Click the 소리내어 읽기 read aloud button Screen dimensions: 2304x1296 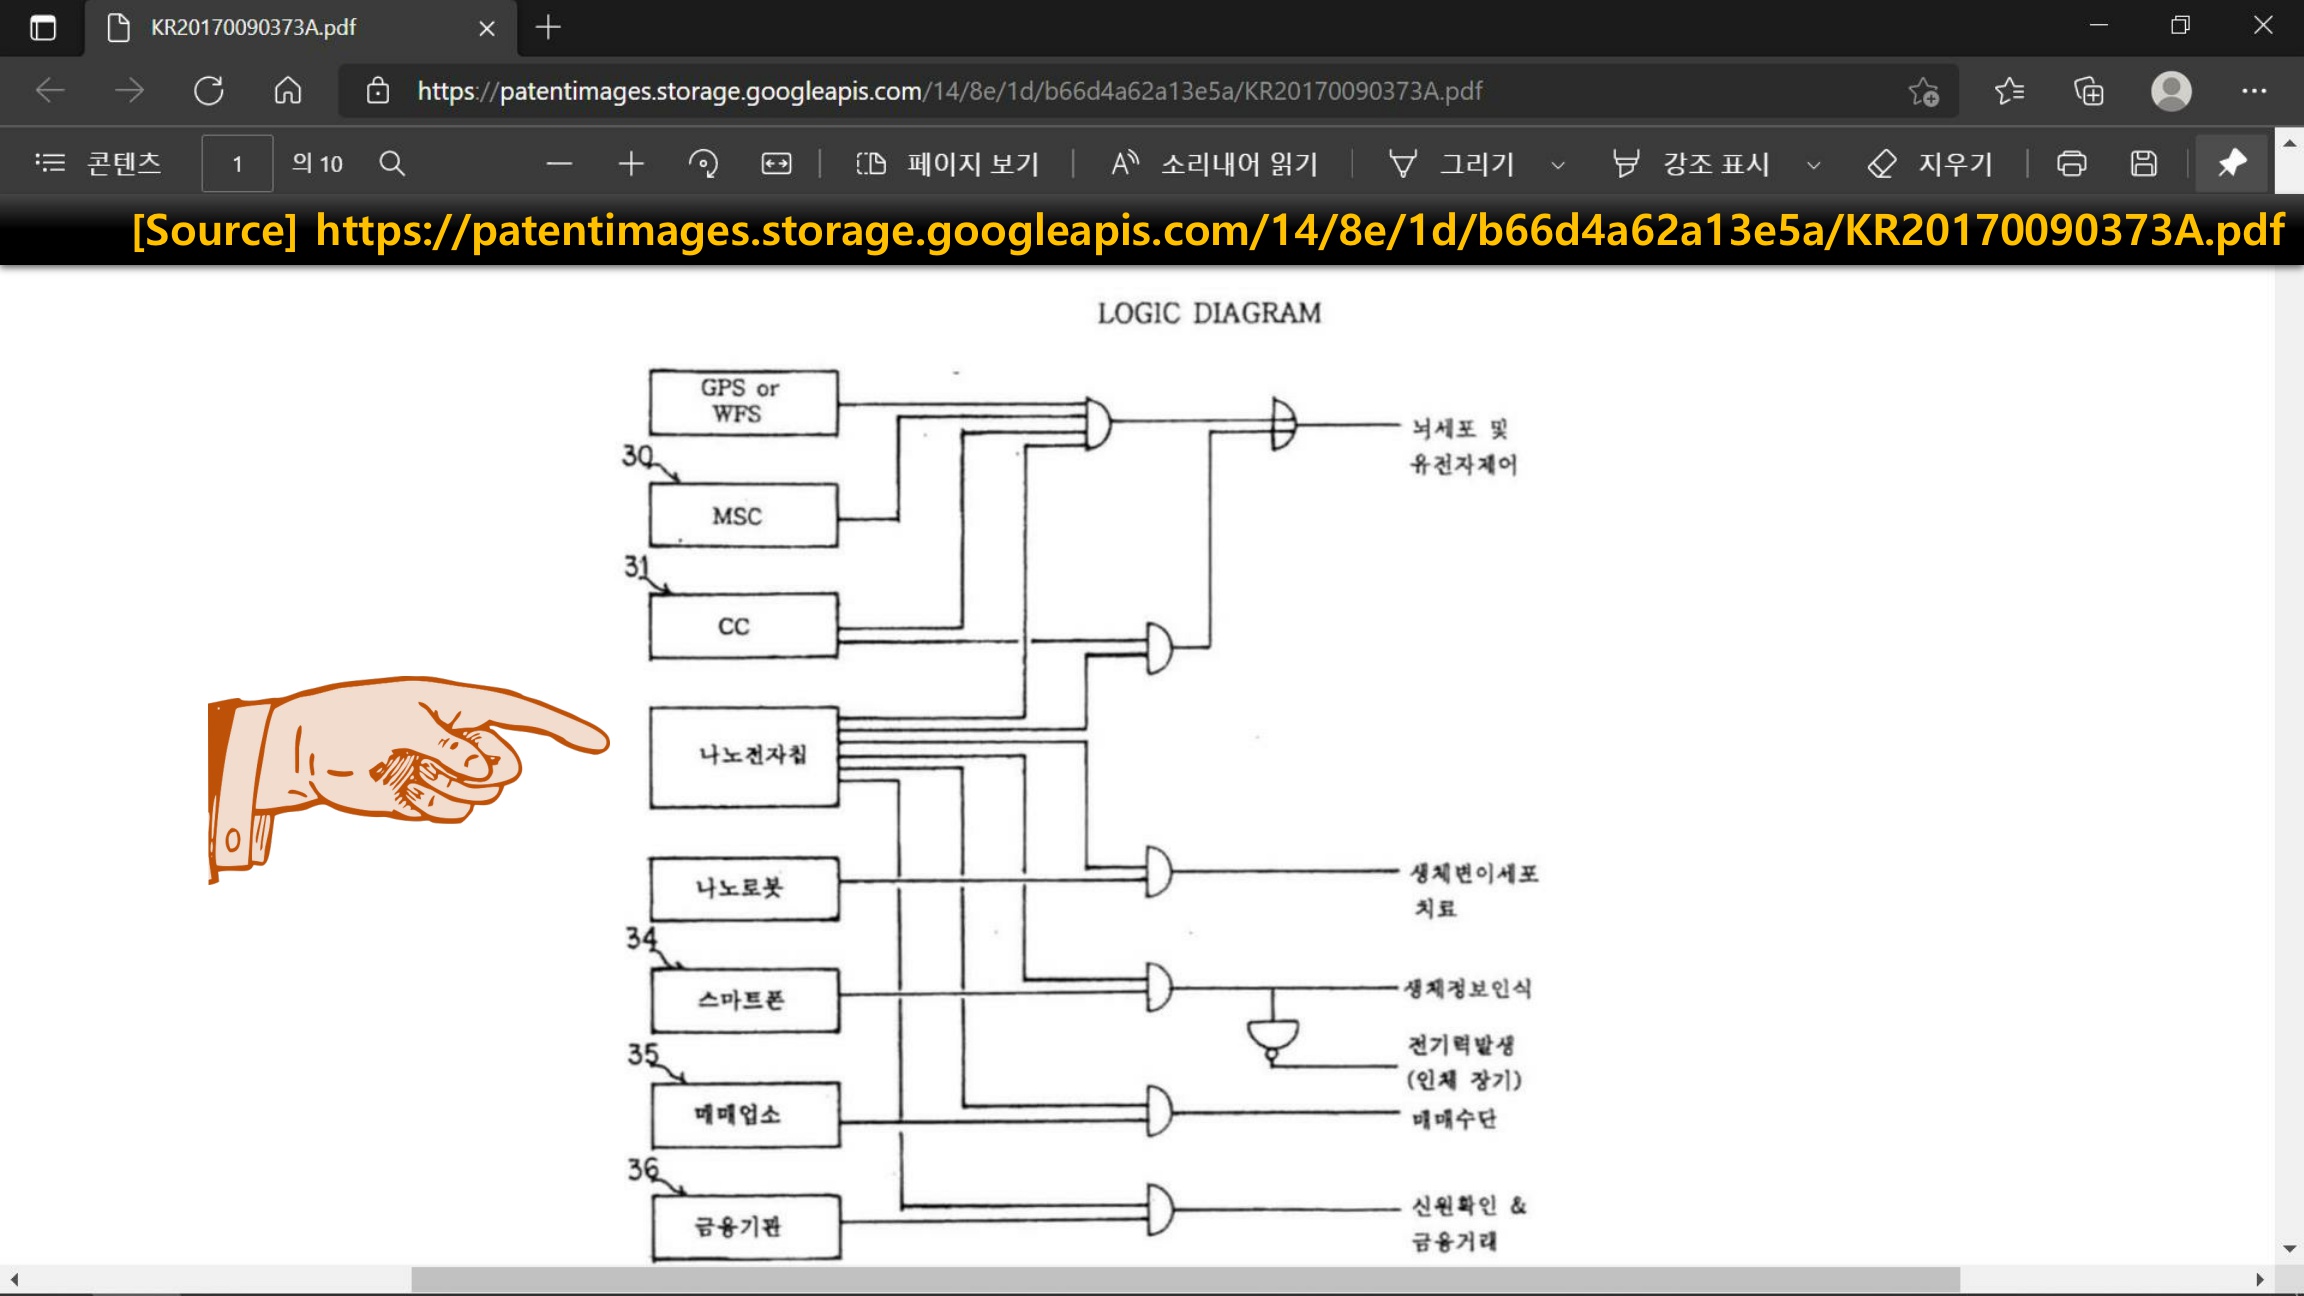(1214, 163)
